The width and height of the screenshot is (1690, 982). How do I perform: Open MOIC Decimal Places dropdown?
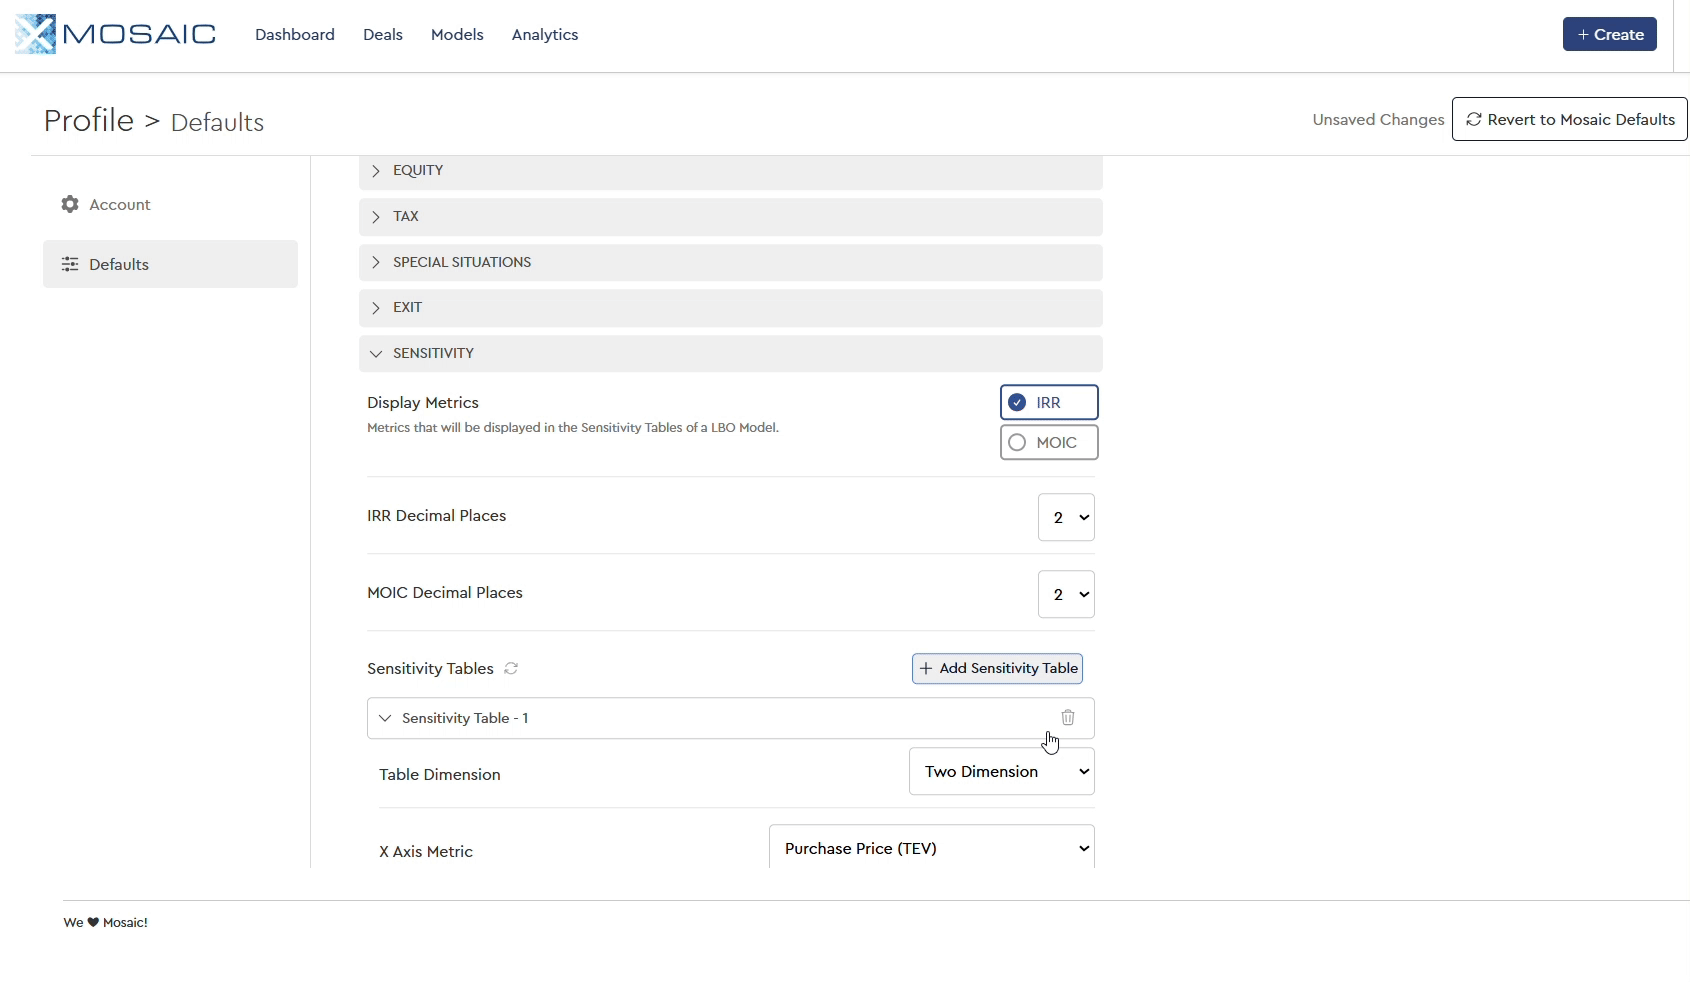click(1066, 594)
